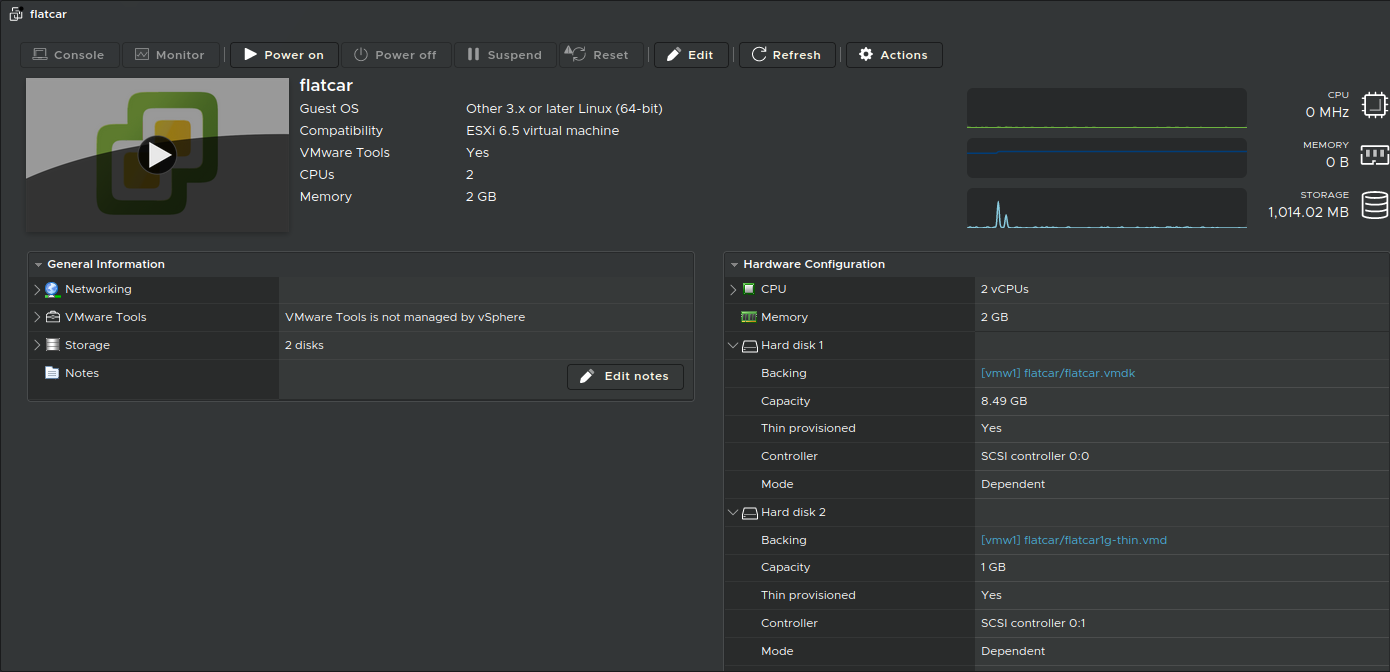The width and height of the screenshot is (1390, 672).
Task: Open the VM Console
Action: 69,55
